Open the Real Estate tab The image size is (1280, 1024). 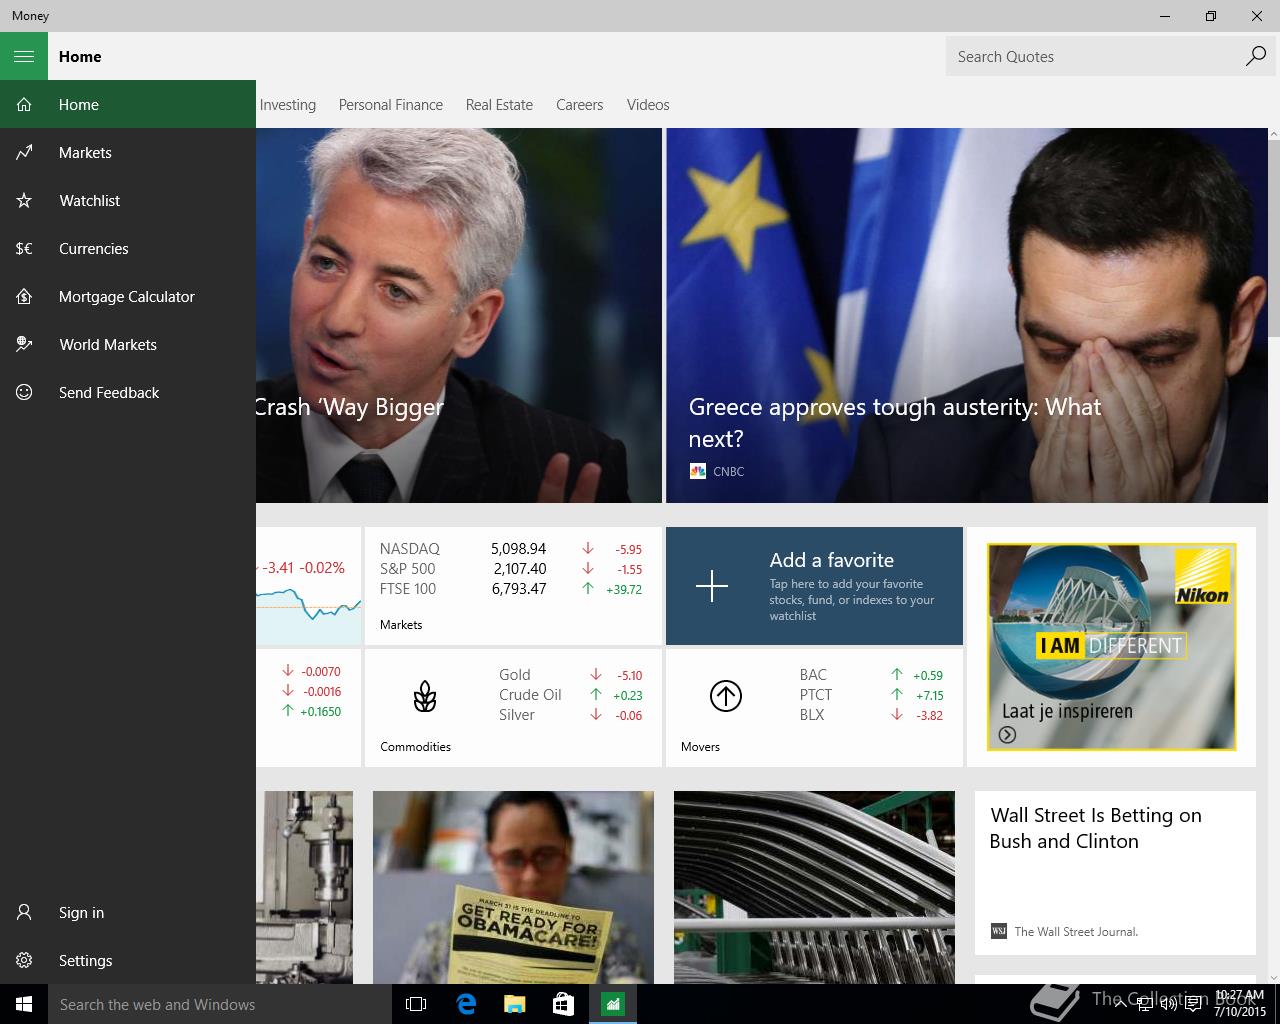(x=499, y=104)
